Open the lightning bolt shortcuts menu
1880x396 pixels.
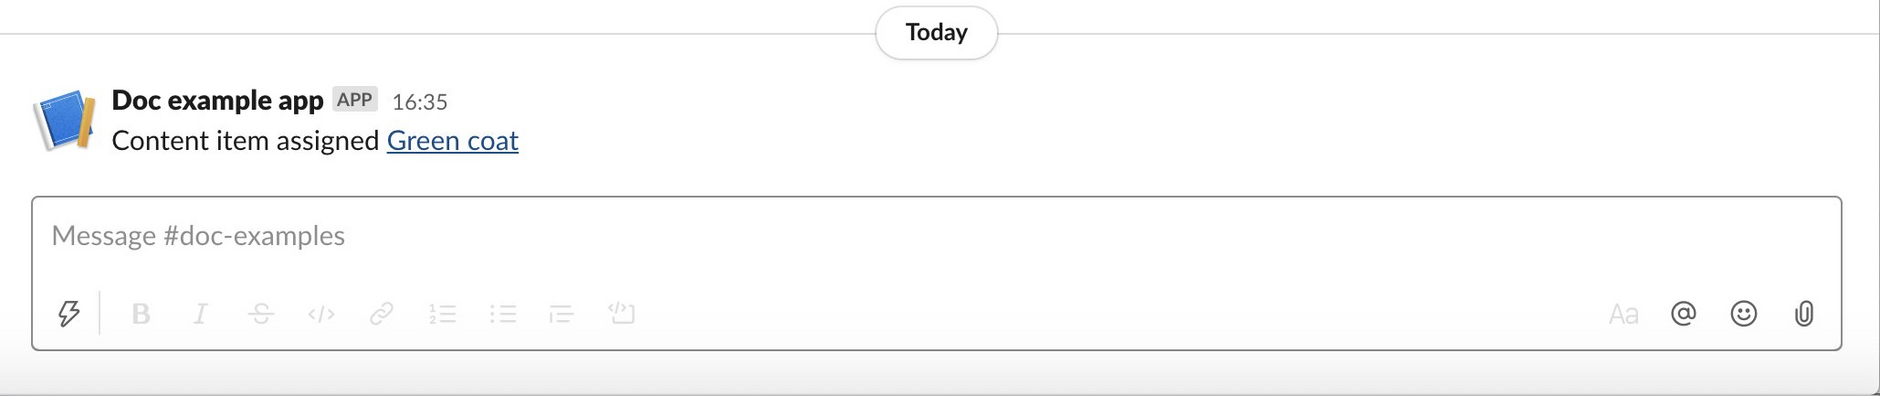(68, 314)
